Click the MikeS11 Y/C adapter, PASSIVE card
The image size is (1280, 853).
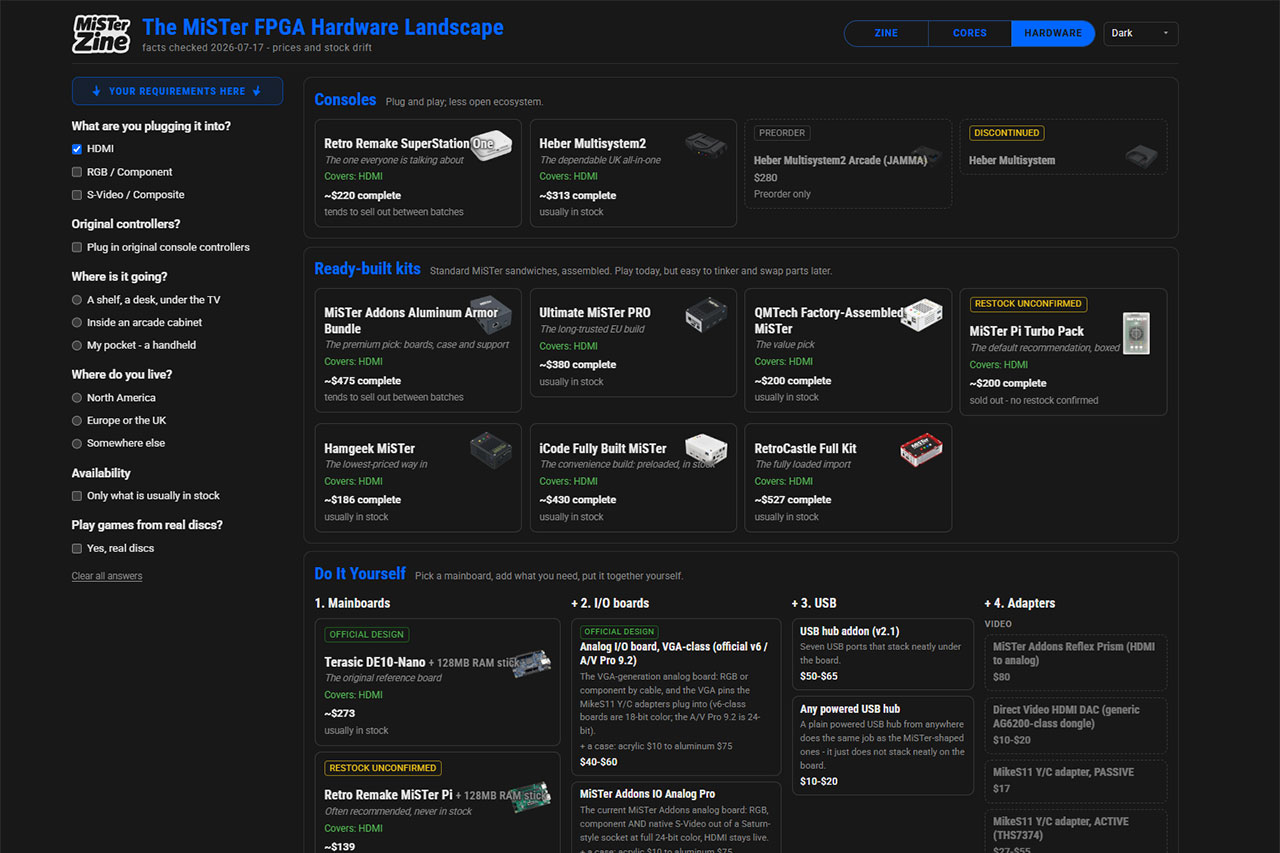pyautogui.click(x=1076, y=781)
